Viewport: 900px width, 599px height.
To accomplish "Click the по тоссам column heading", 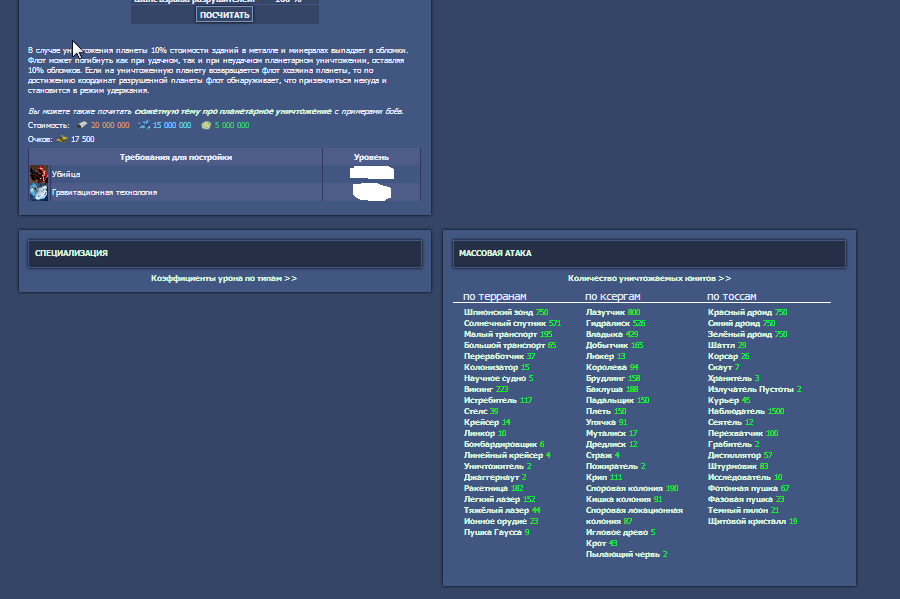I will click(x=732, y=296).
